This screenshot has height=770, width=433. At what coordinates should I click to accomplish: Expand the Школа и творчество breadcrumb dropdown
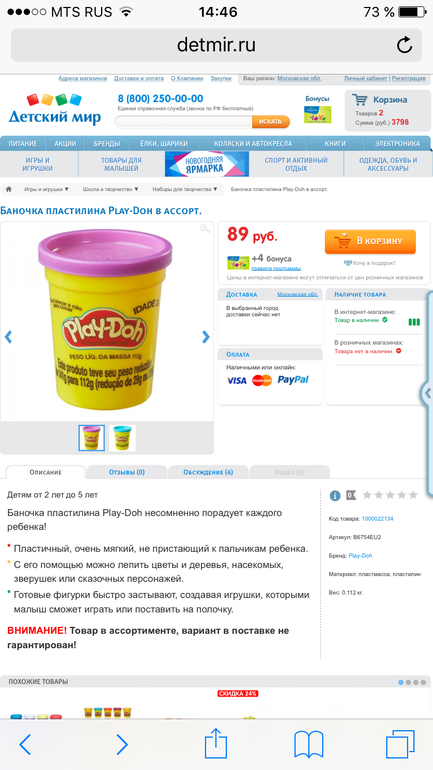110,189
